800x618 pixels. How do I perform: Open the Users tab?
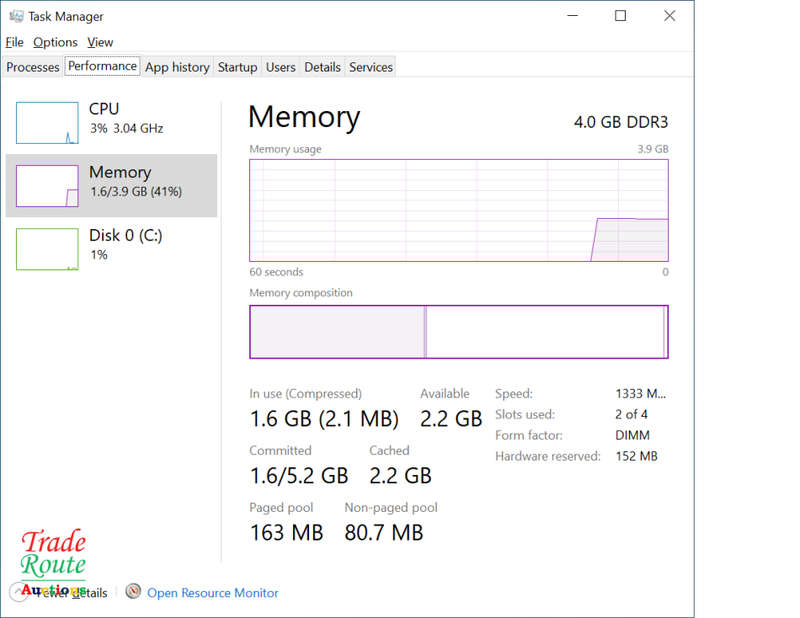pyautogui.click(x=280, y=67)
